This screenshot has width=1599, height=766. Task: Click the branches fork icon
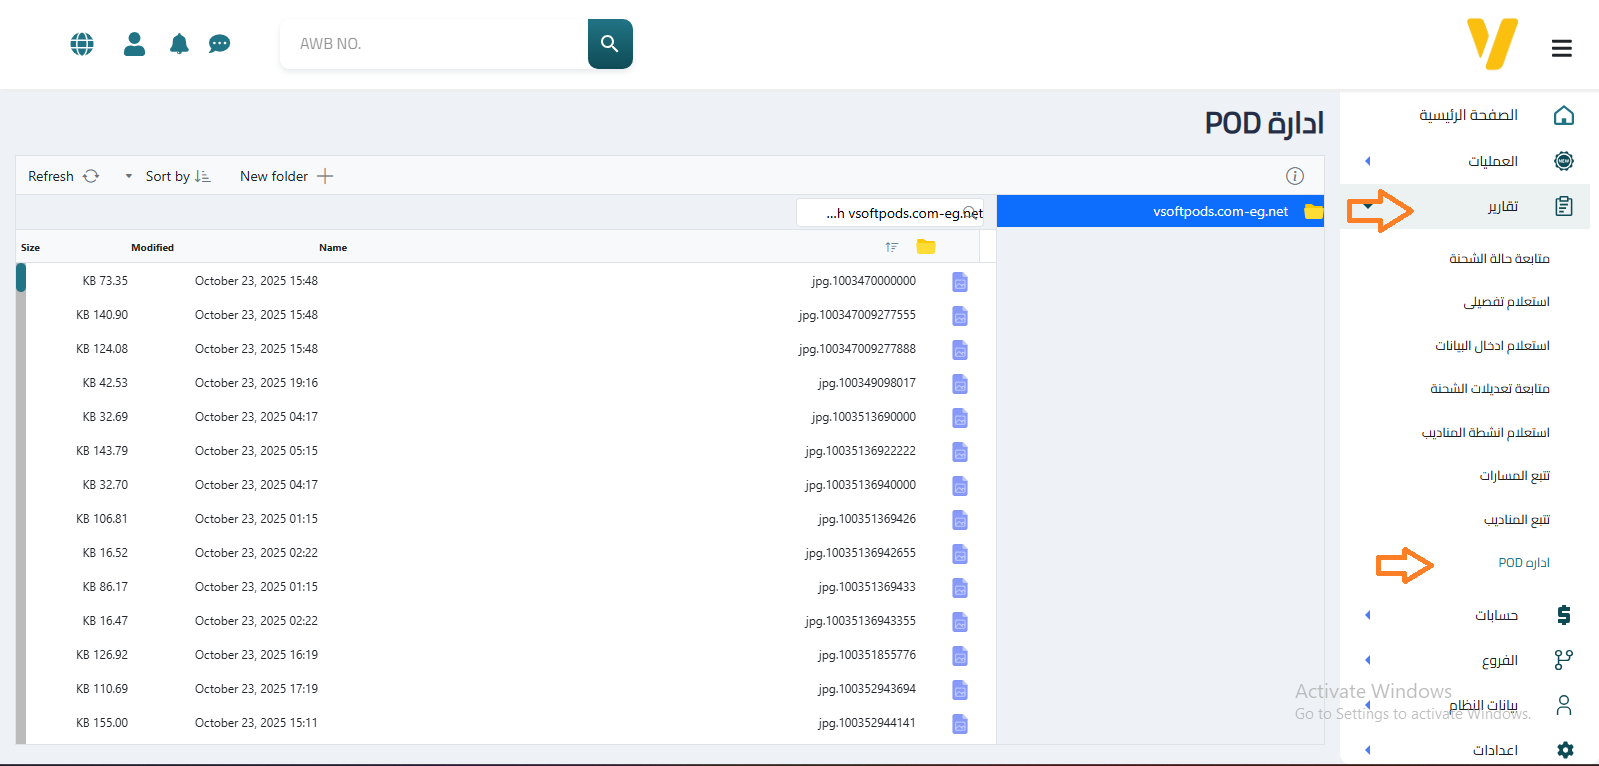(1564, 660)
